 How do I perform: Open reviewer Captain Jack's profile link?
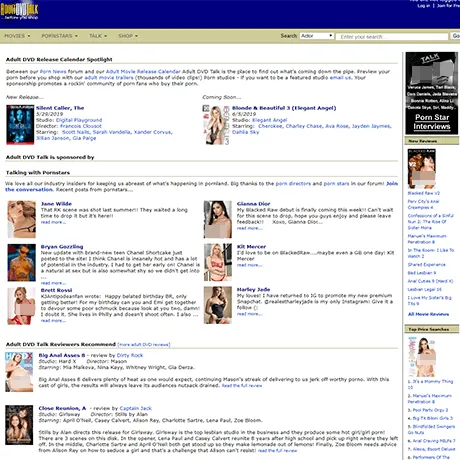pyautogui.click(x=135, y=408)
